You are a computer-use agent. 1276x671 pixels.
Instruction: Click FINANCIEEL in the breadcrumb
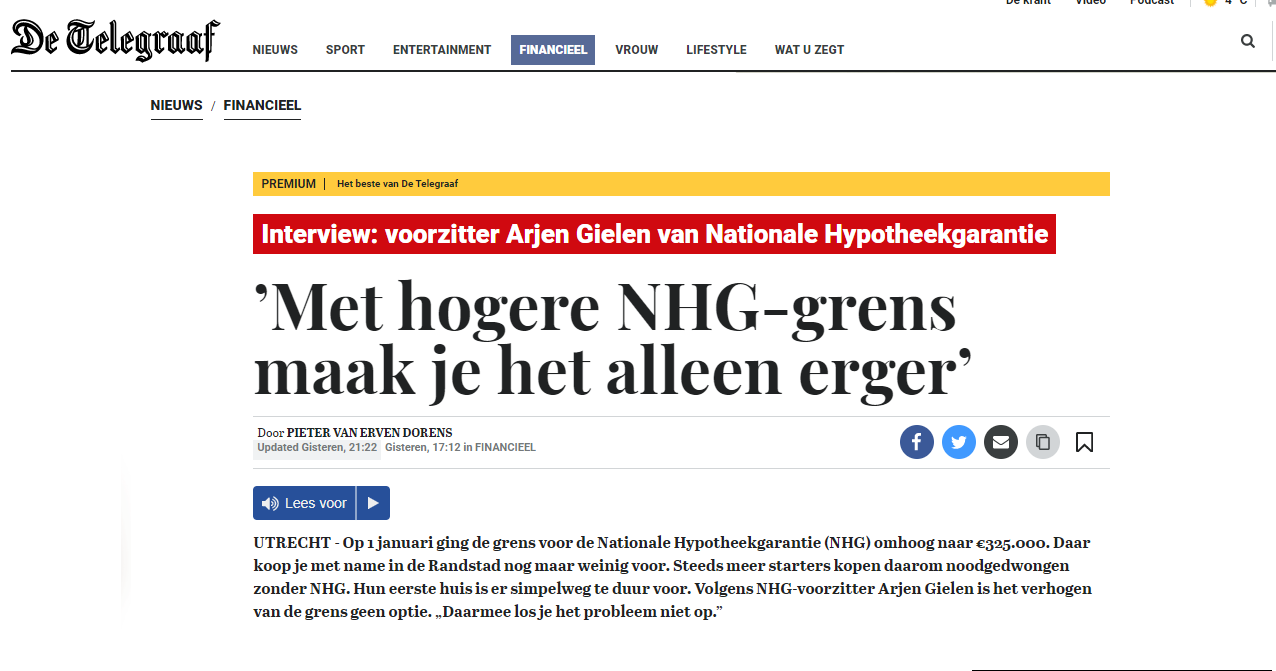point(262,106)
